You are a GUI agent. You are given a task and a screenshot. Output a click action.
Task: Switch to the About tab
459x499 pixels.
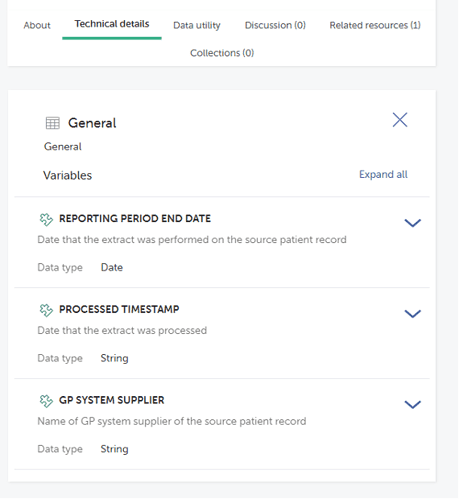click(x=37, y=25)
